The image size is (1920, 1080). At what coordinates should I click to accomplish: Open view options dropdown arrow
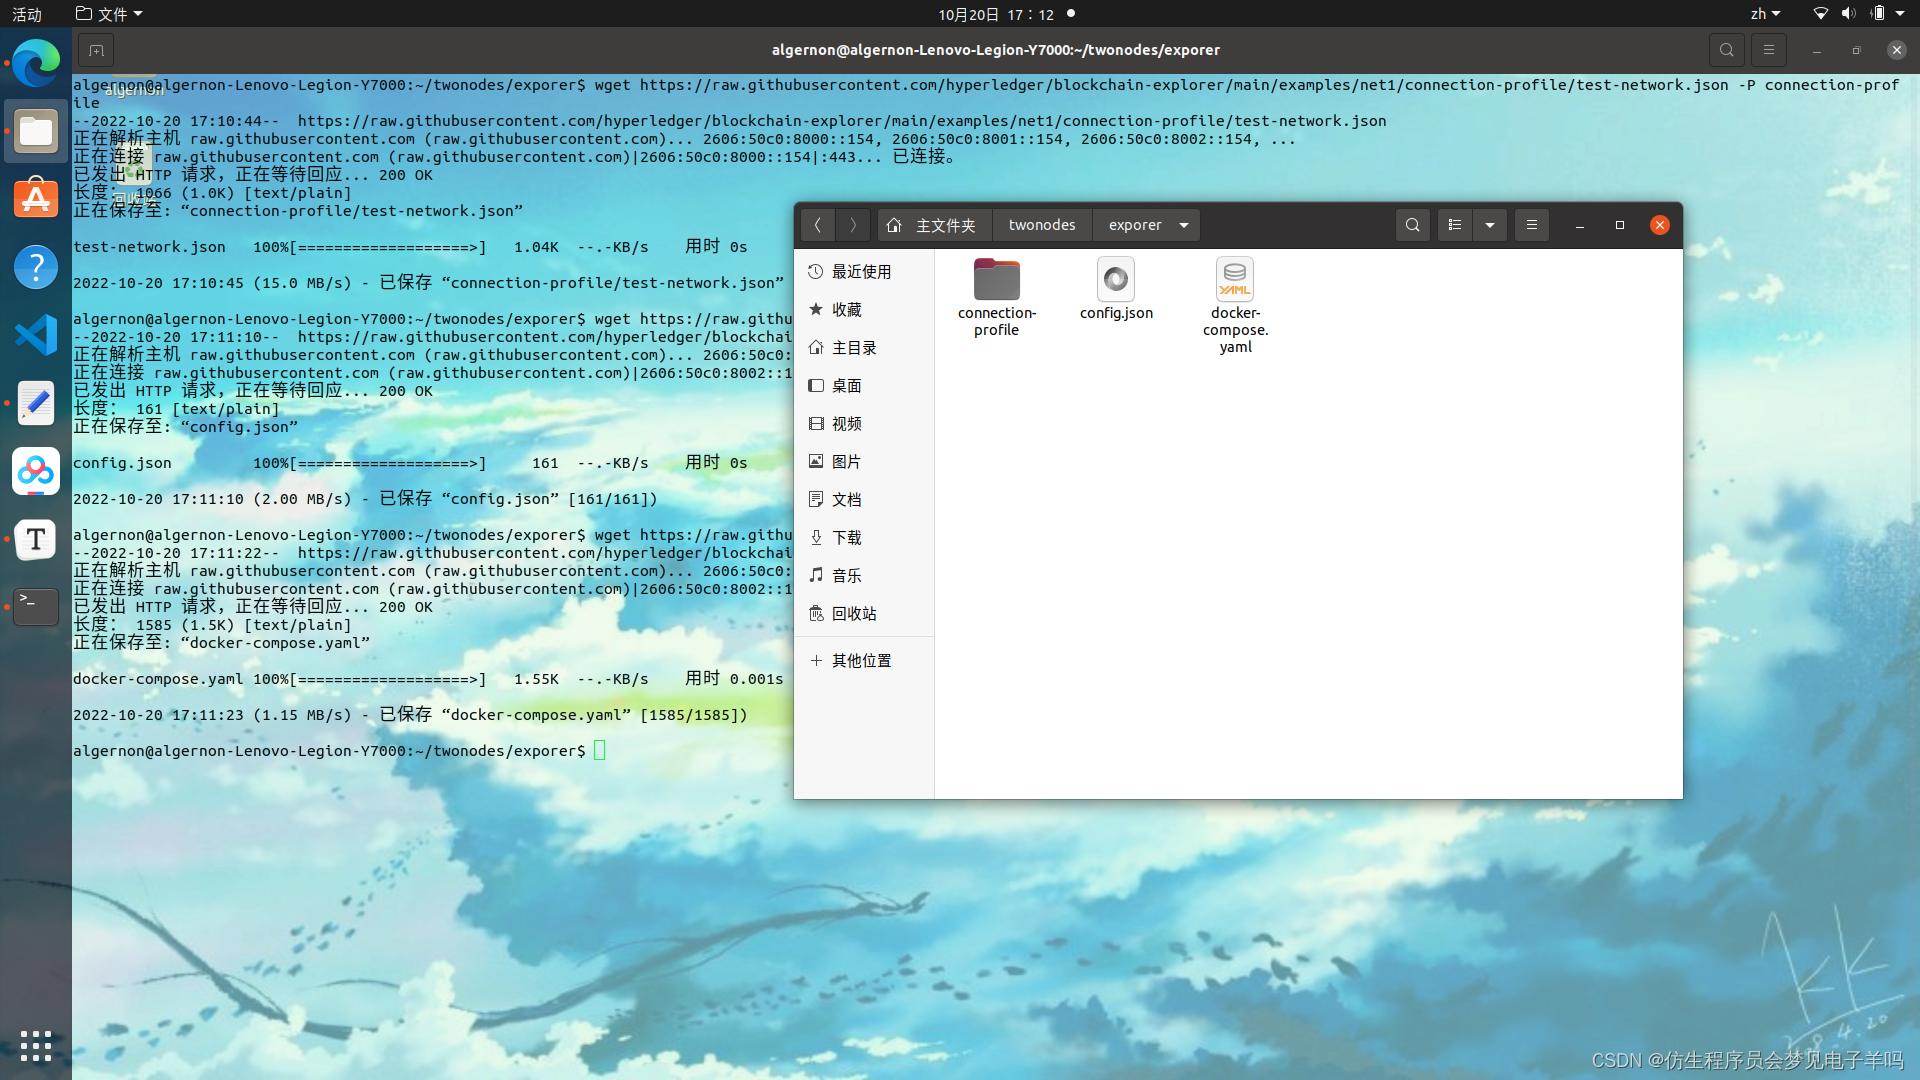pyautogui.click(x=1490, y=225)
